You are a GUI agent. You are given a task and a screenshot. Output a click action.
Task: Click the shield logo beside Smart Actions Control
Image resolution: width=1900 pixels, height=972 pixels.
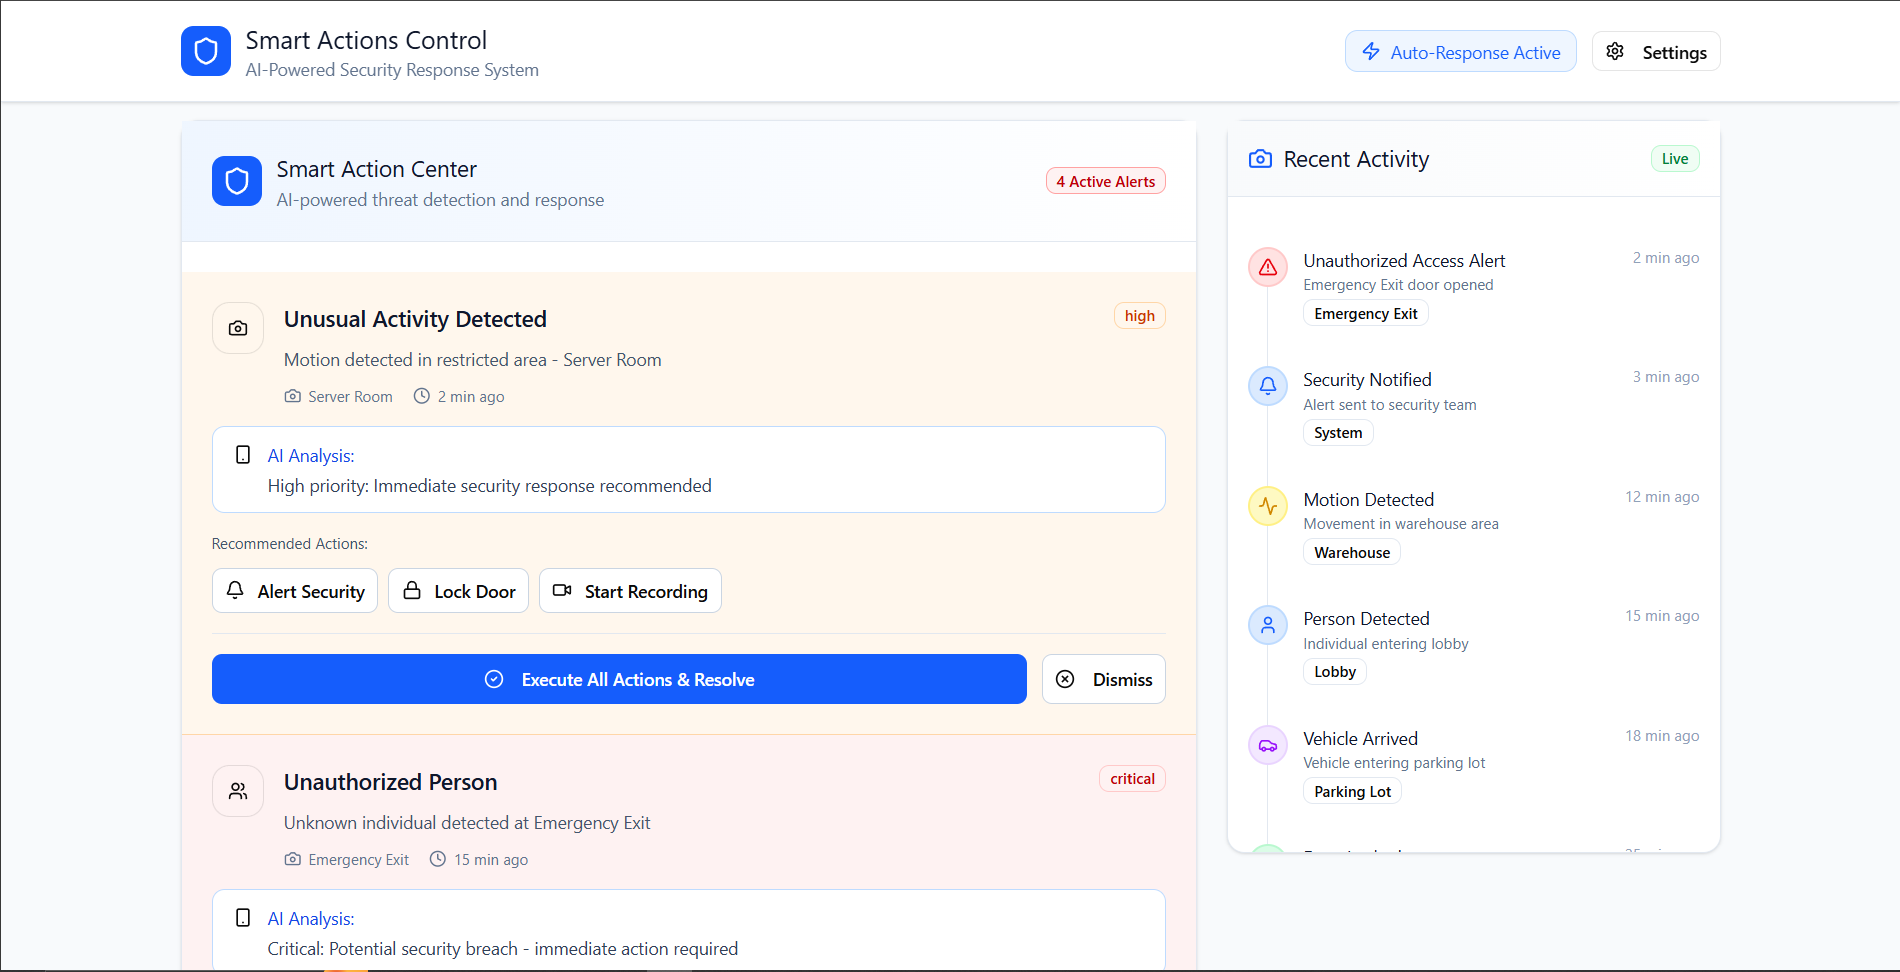pyautogui.click(x=206, y=51)
